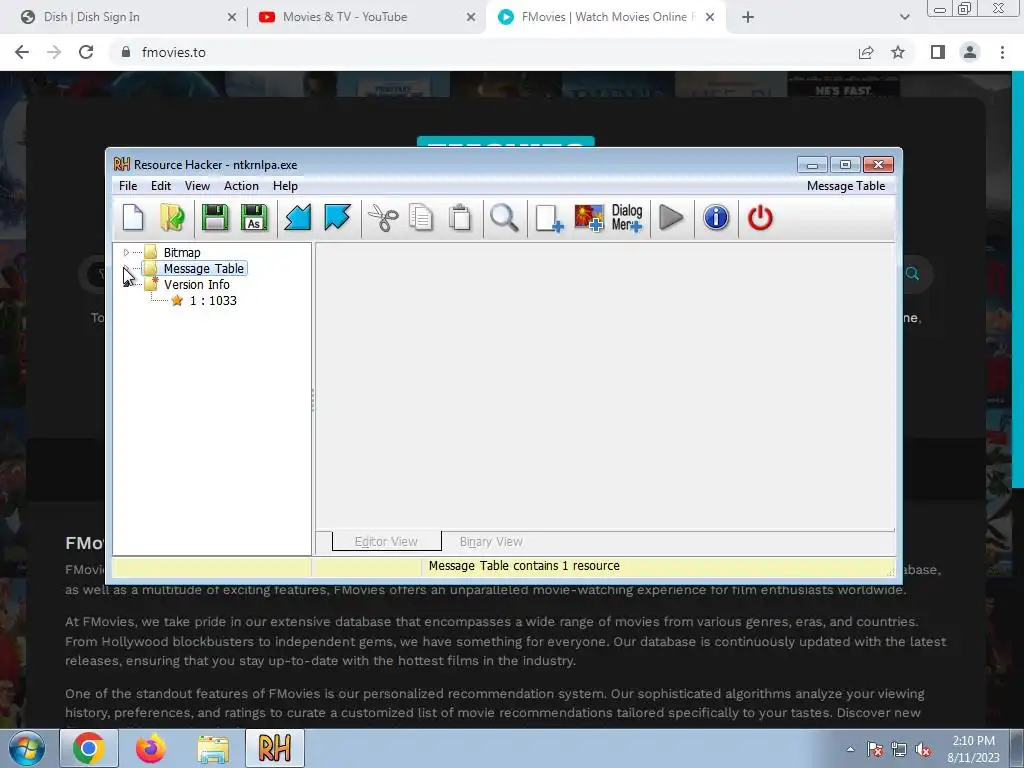Open the Action Center flag tray icon

point(875,749)
